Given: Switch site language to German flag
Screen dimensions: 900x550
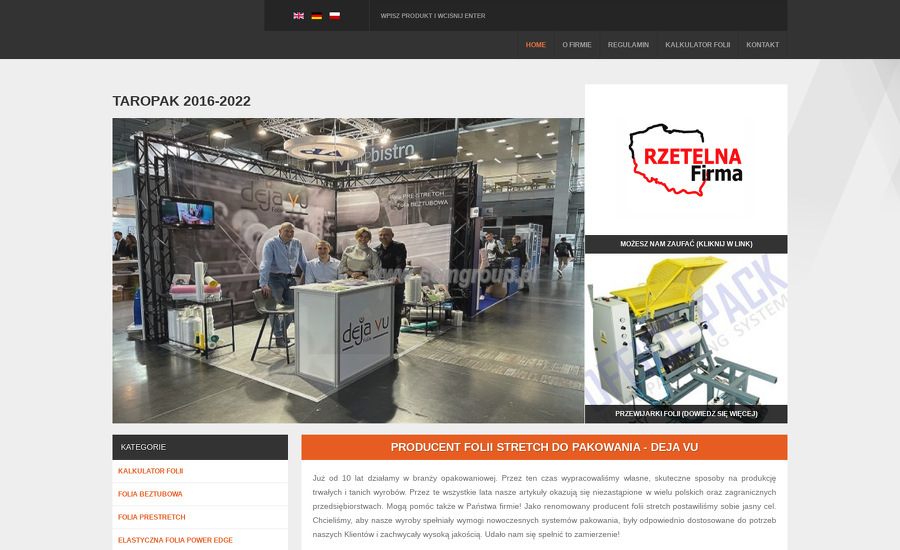Looking at the screenshot, I should pos(316,16).
